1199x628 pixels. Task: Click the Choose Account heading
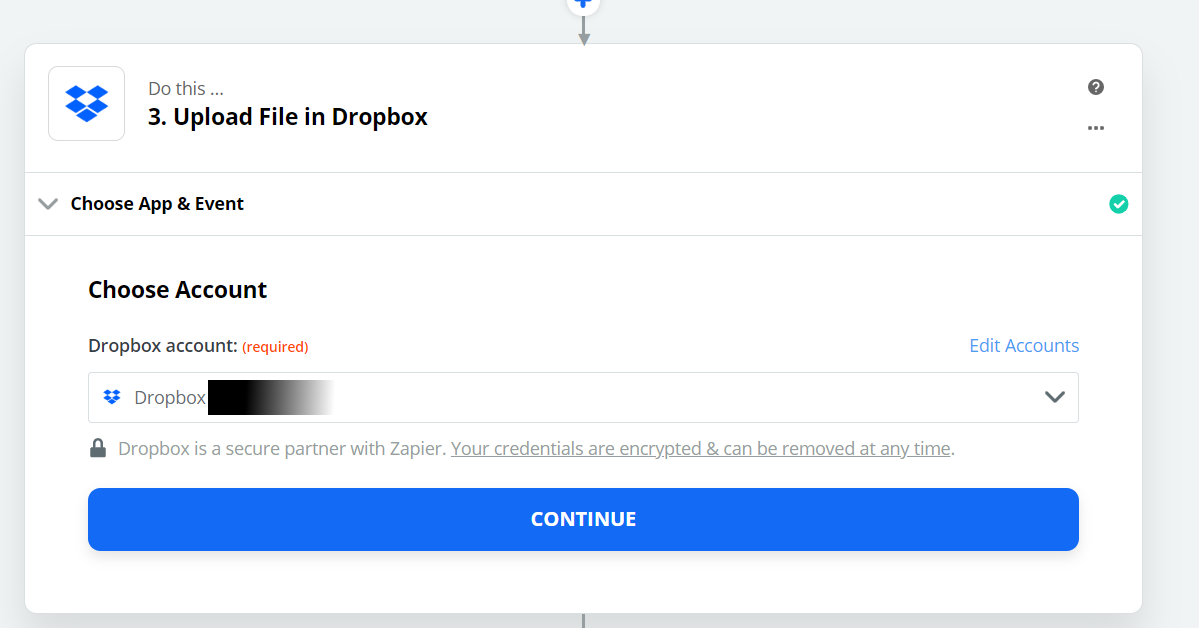[177, 290]
